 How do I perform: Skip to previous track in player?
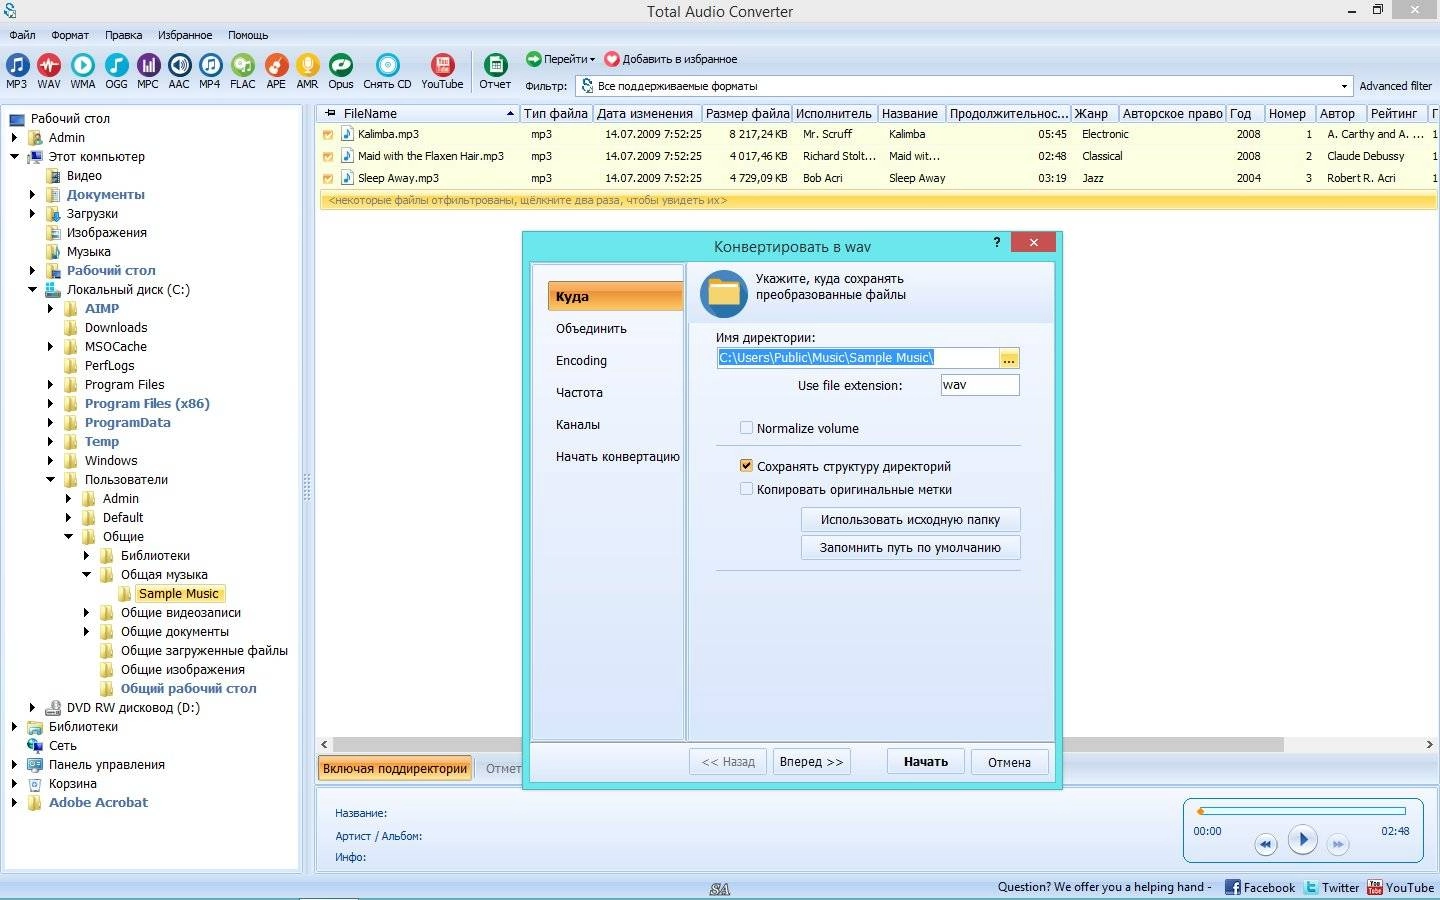pyautogui.click(x=1265, y=844)
